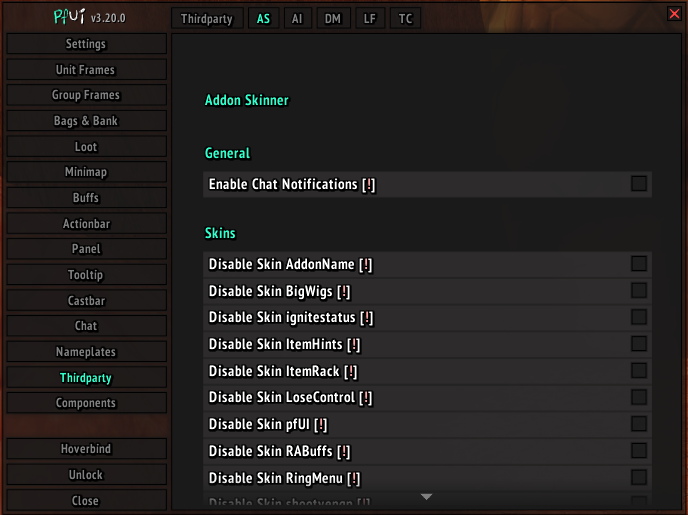
Task: Tick the Disable Skin LoseControl checkbox
Action: (x=639, y=397)
